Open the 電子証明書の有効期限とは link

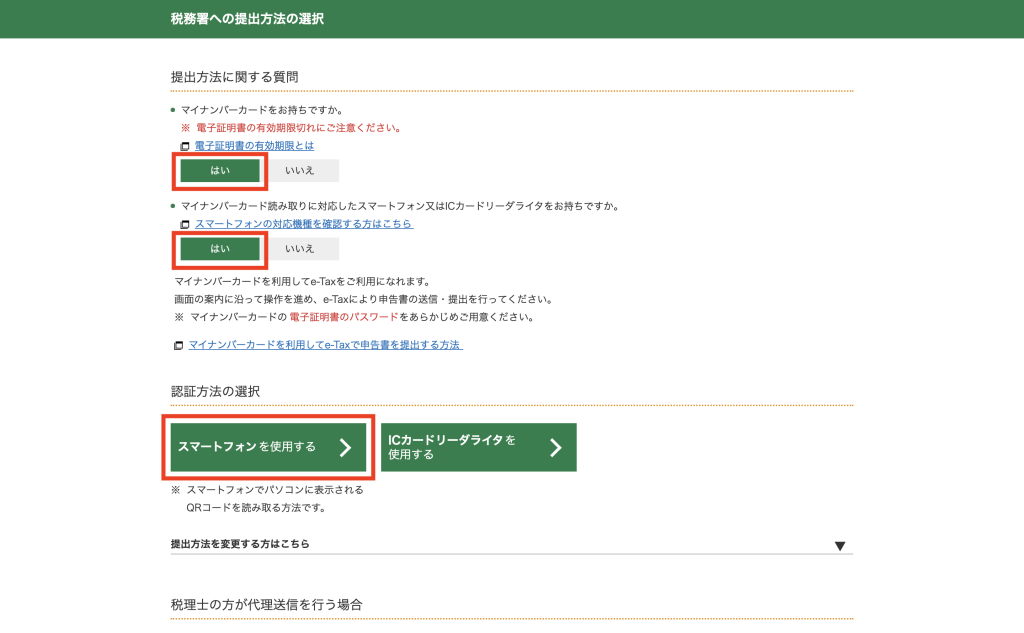254,146
